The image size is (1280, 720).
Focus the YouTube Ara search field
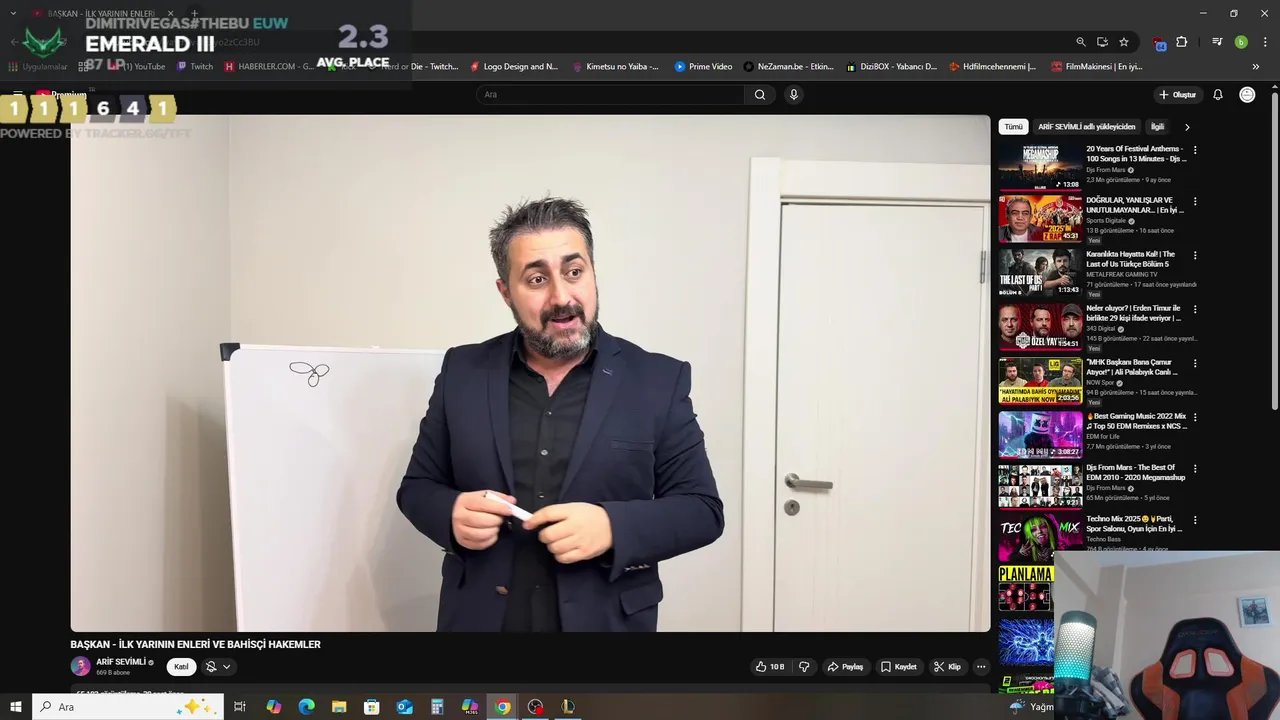pyautogui.click(x=610, y=95)
